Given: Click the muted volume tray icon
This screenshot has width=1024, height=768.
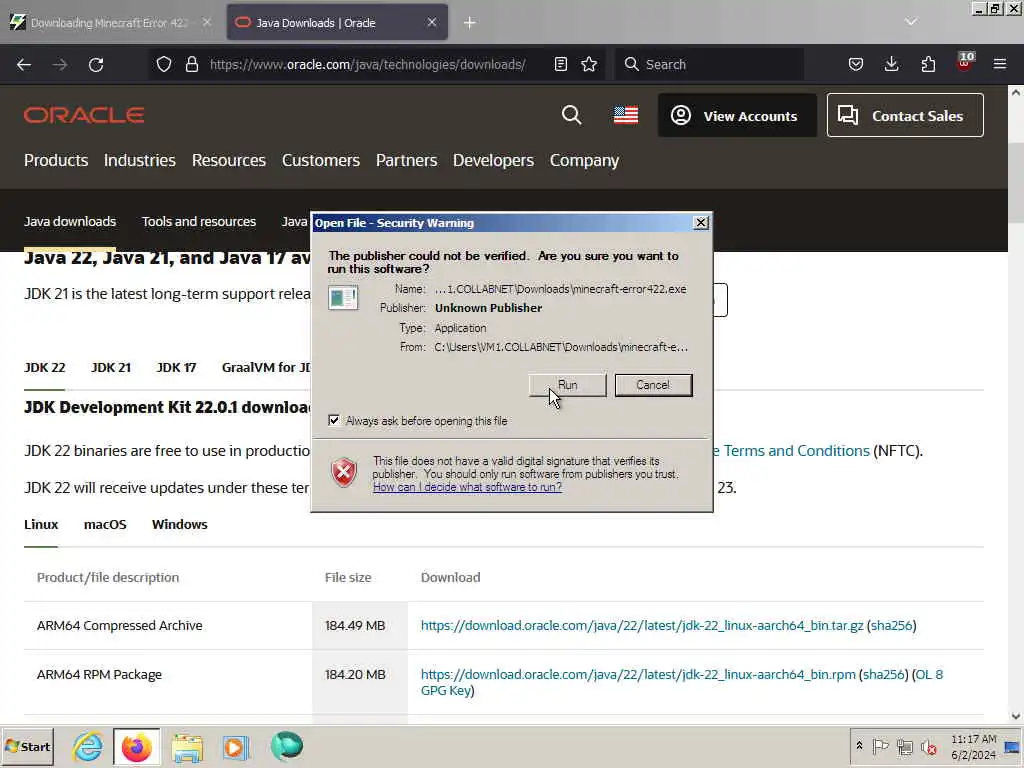Looking at the screenshot, I should click(x=928, y=746).
